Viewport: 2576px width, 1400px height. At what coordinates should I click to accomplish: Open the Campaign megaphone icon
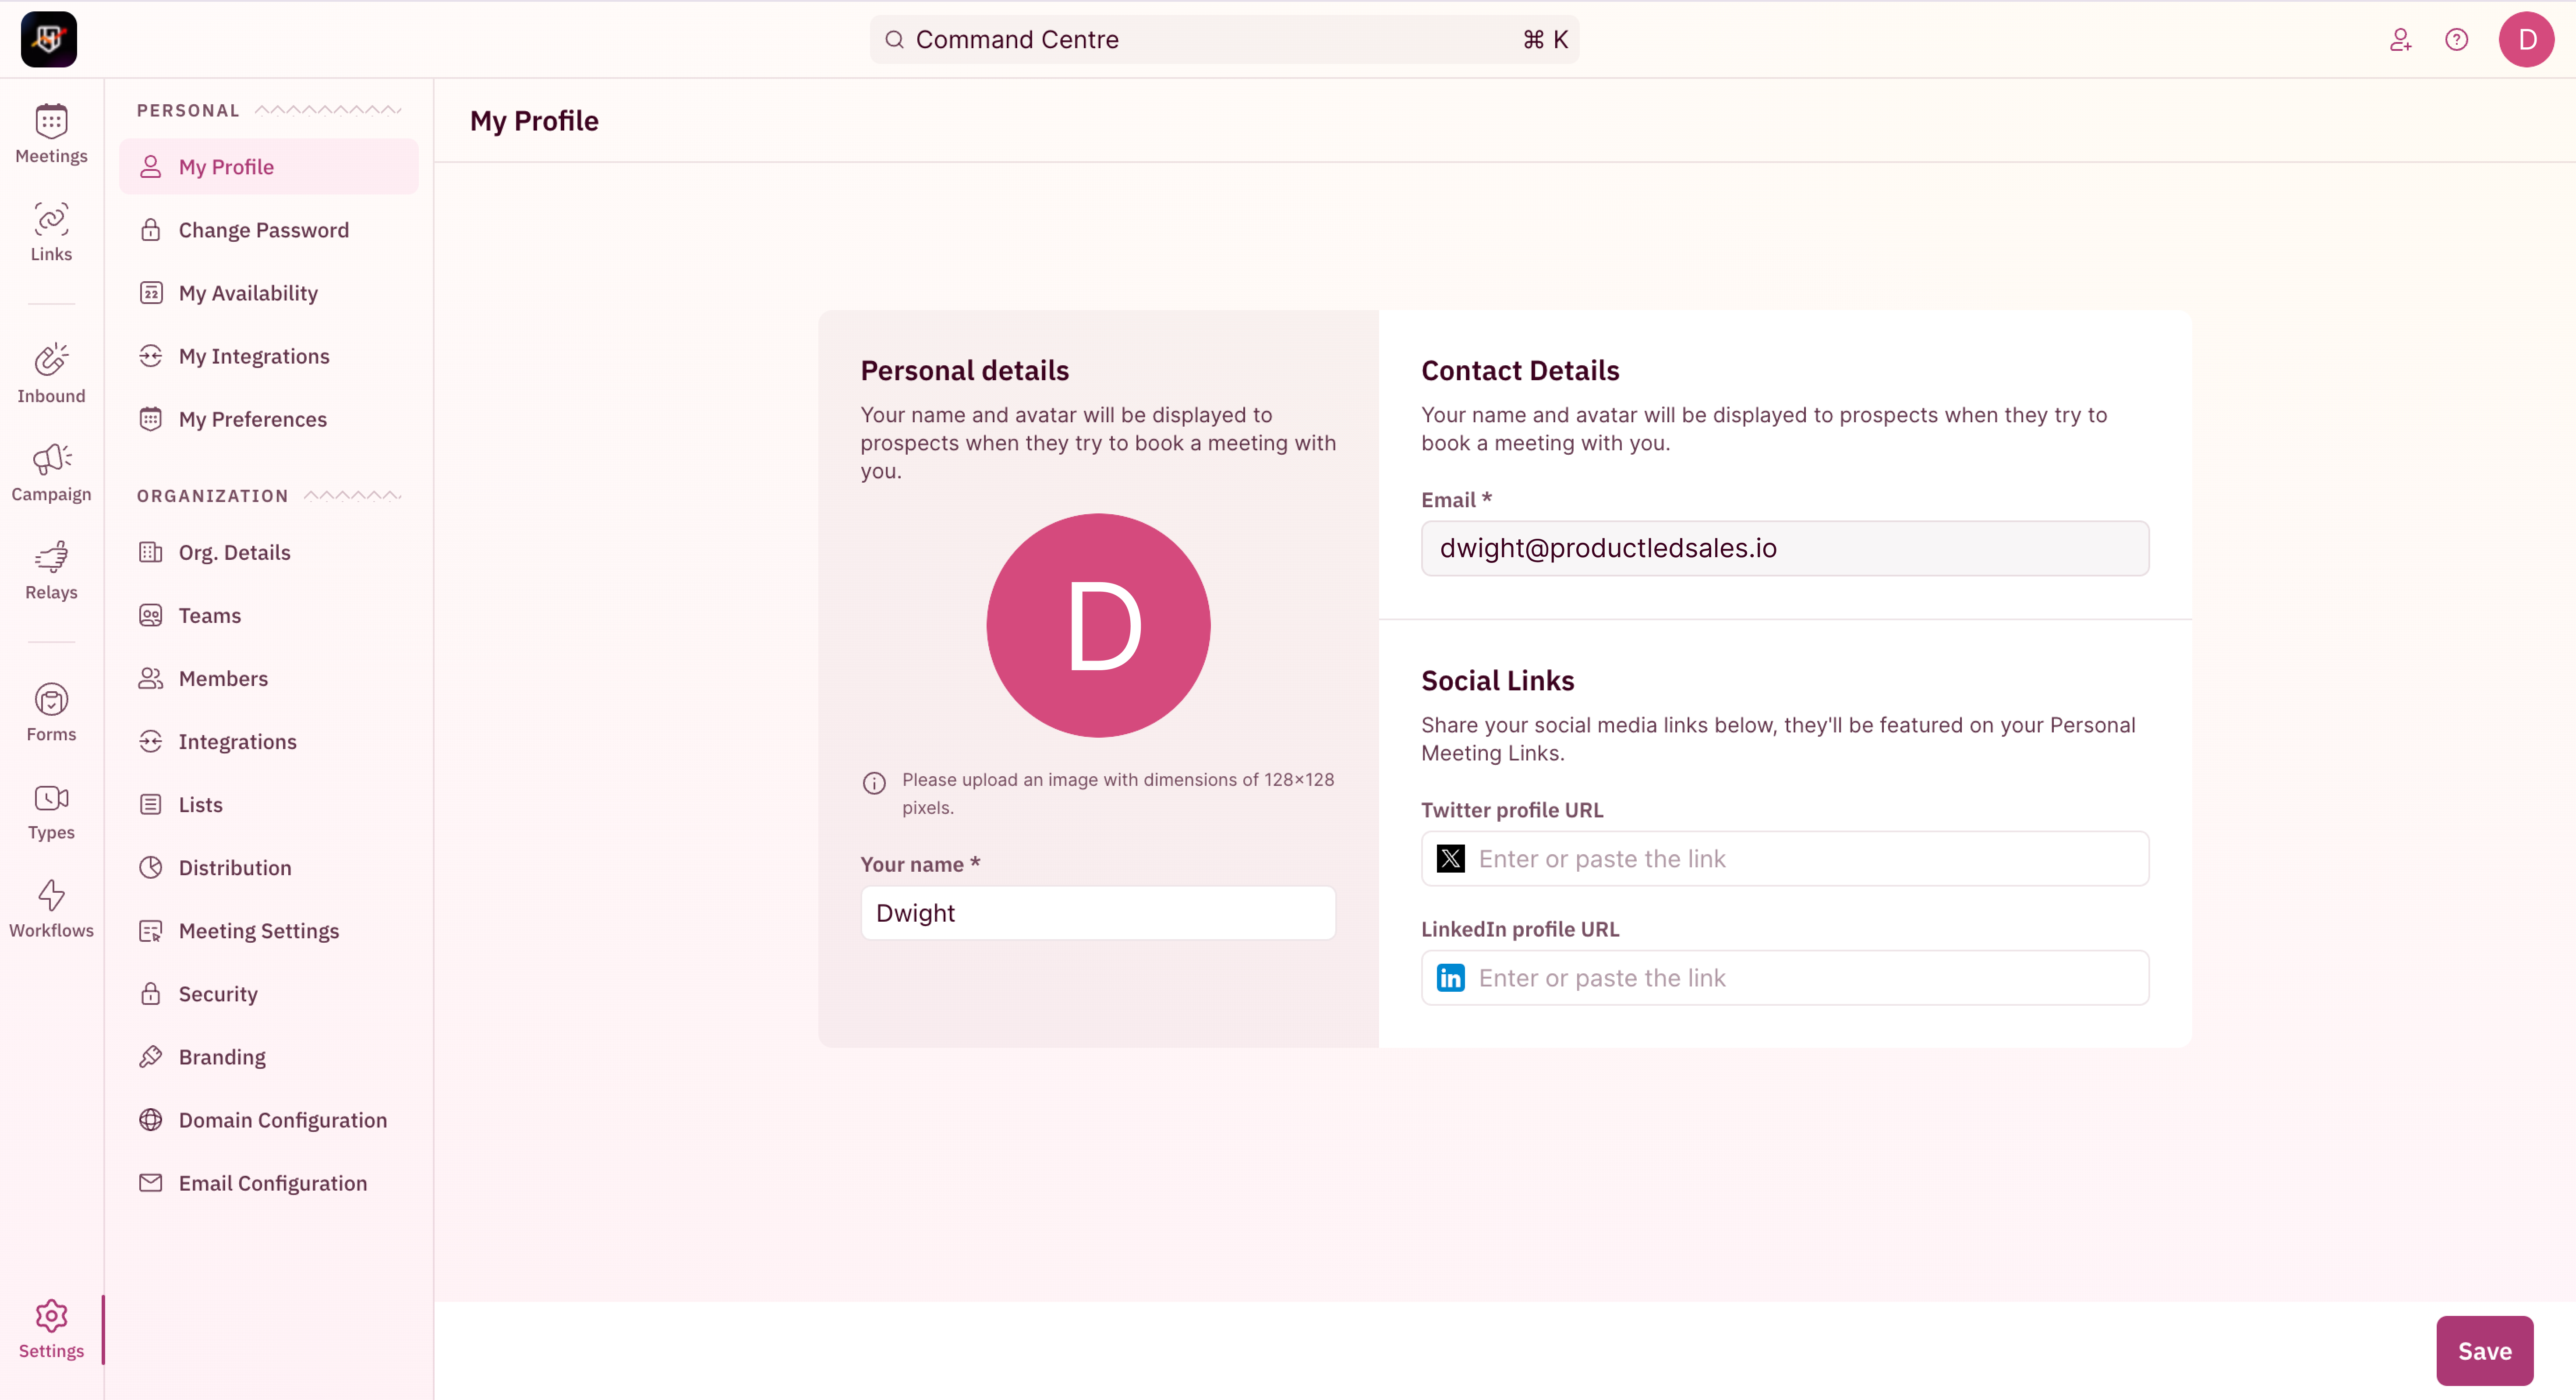51,460
